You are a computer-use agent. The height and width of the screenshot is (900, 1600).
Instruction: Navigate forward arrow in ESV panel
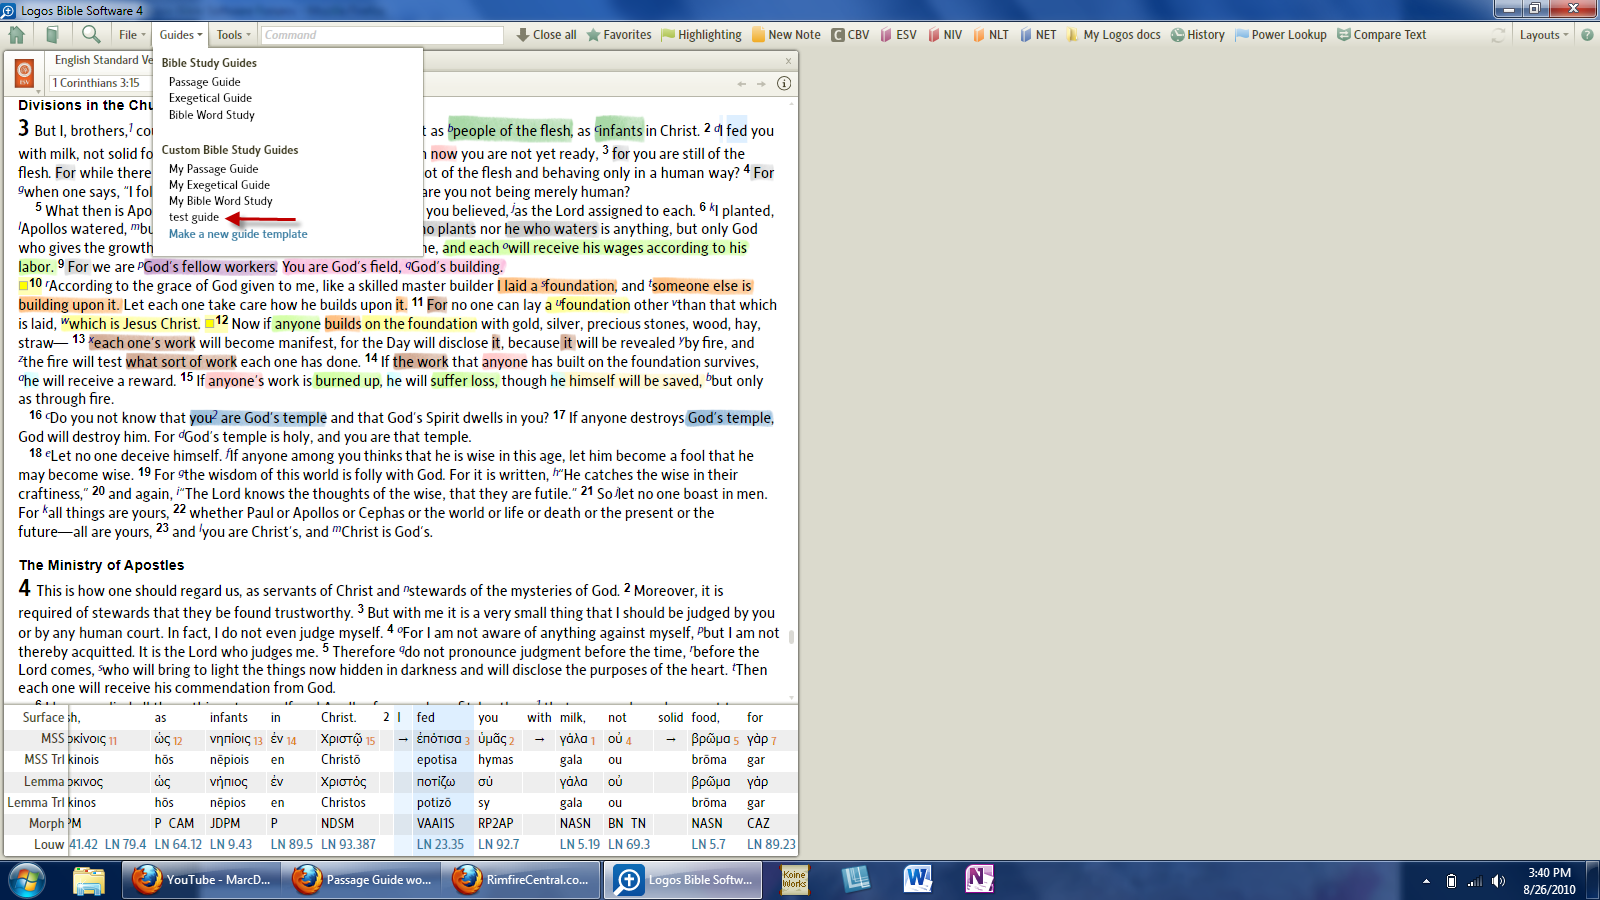pos(761,84)
